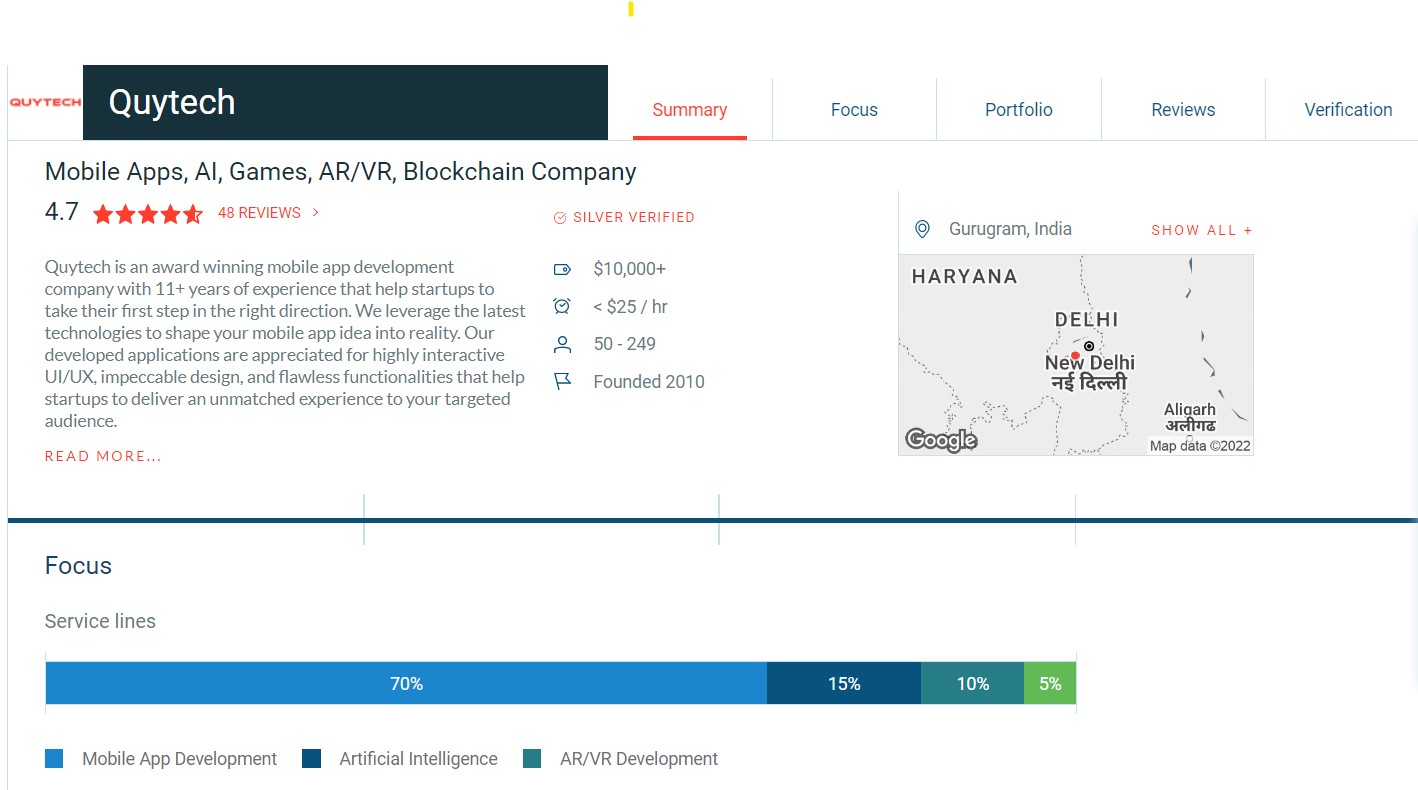Click the 50 - 249 employees text
This screenshot has width=1418, height=790.
pyautogui.click(x=625, y=344)
